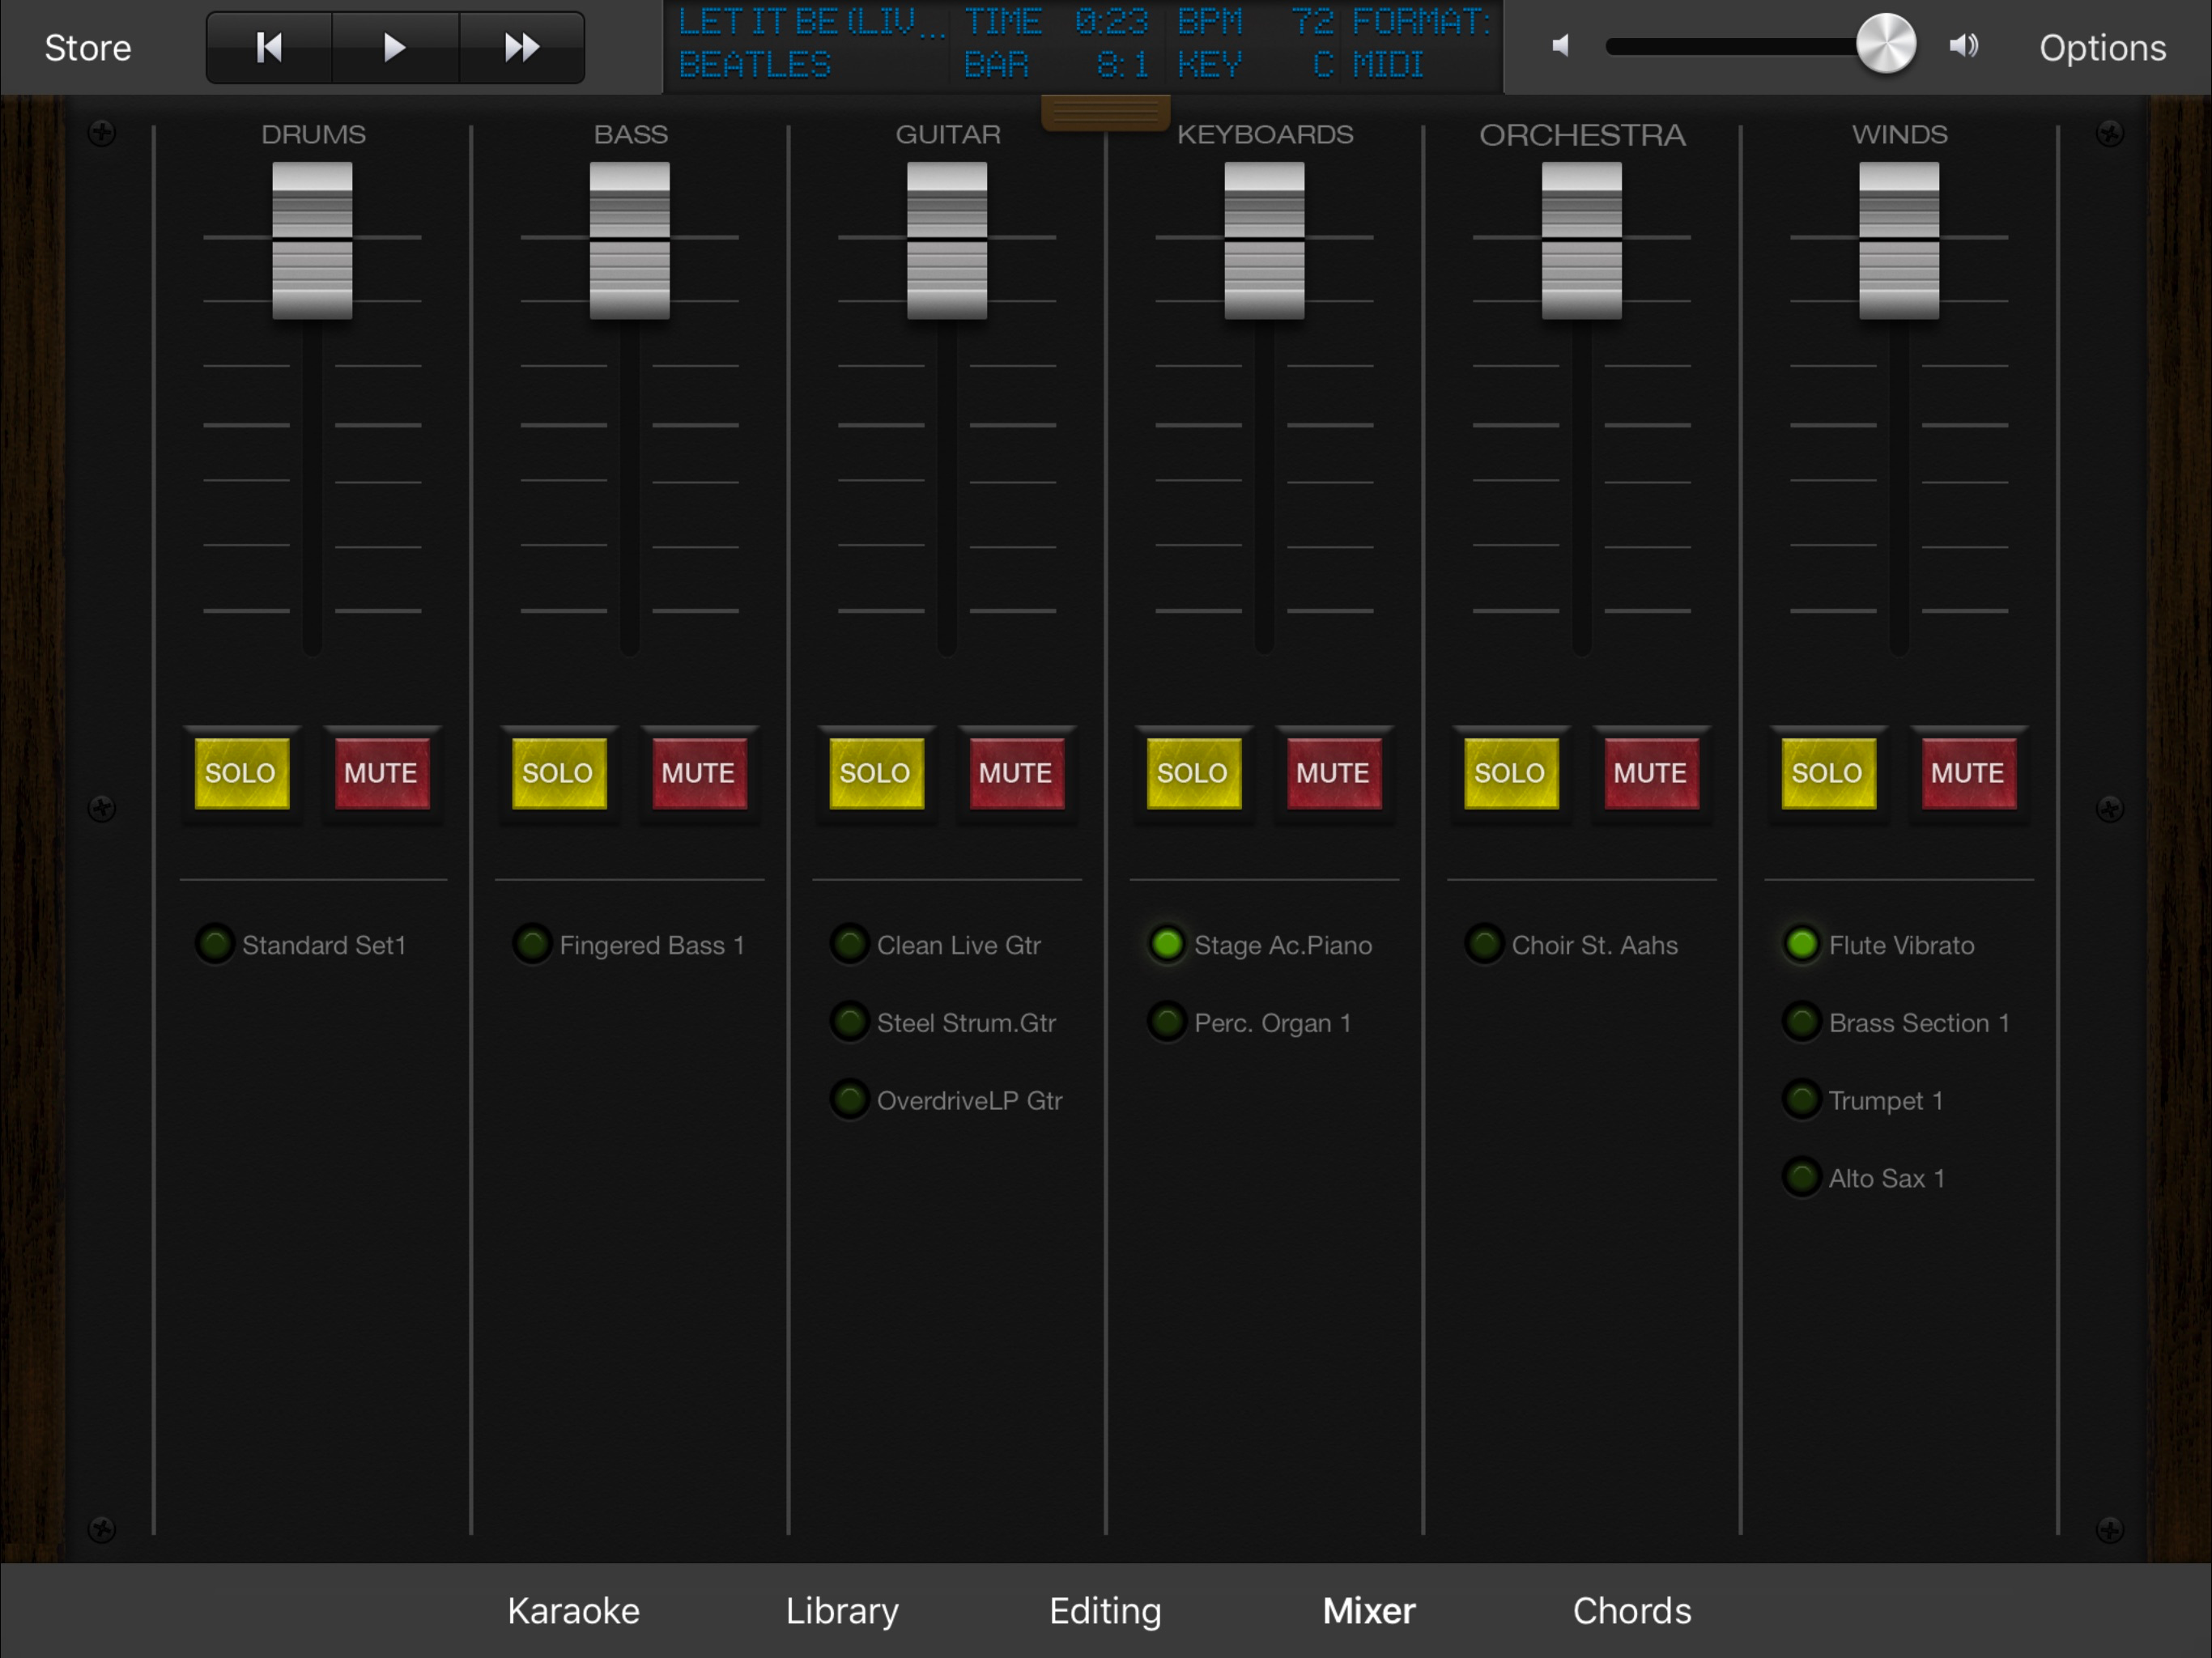The height and width of the screenshot is (1658, 2212).
Task: Pull the brown drawer handle under the display
Action: pos(1105,113)
